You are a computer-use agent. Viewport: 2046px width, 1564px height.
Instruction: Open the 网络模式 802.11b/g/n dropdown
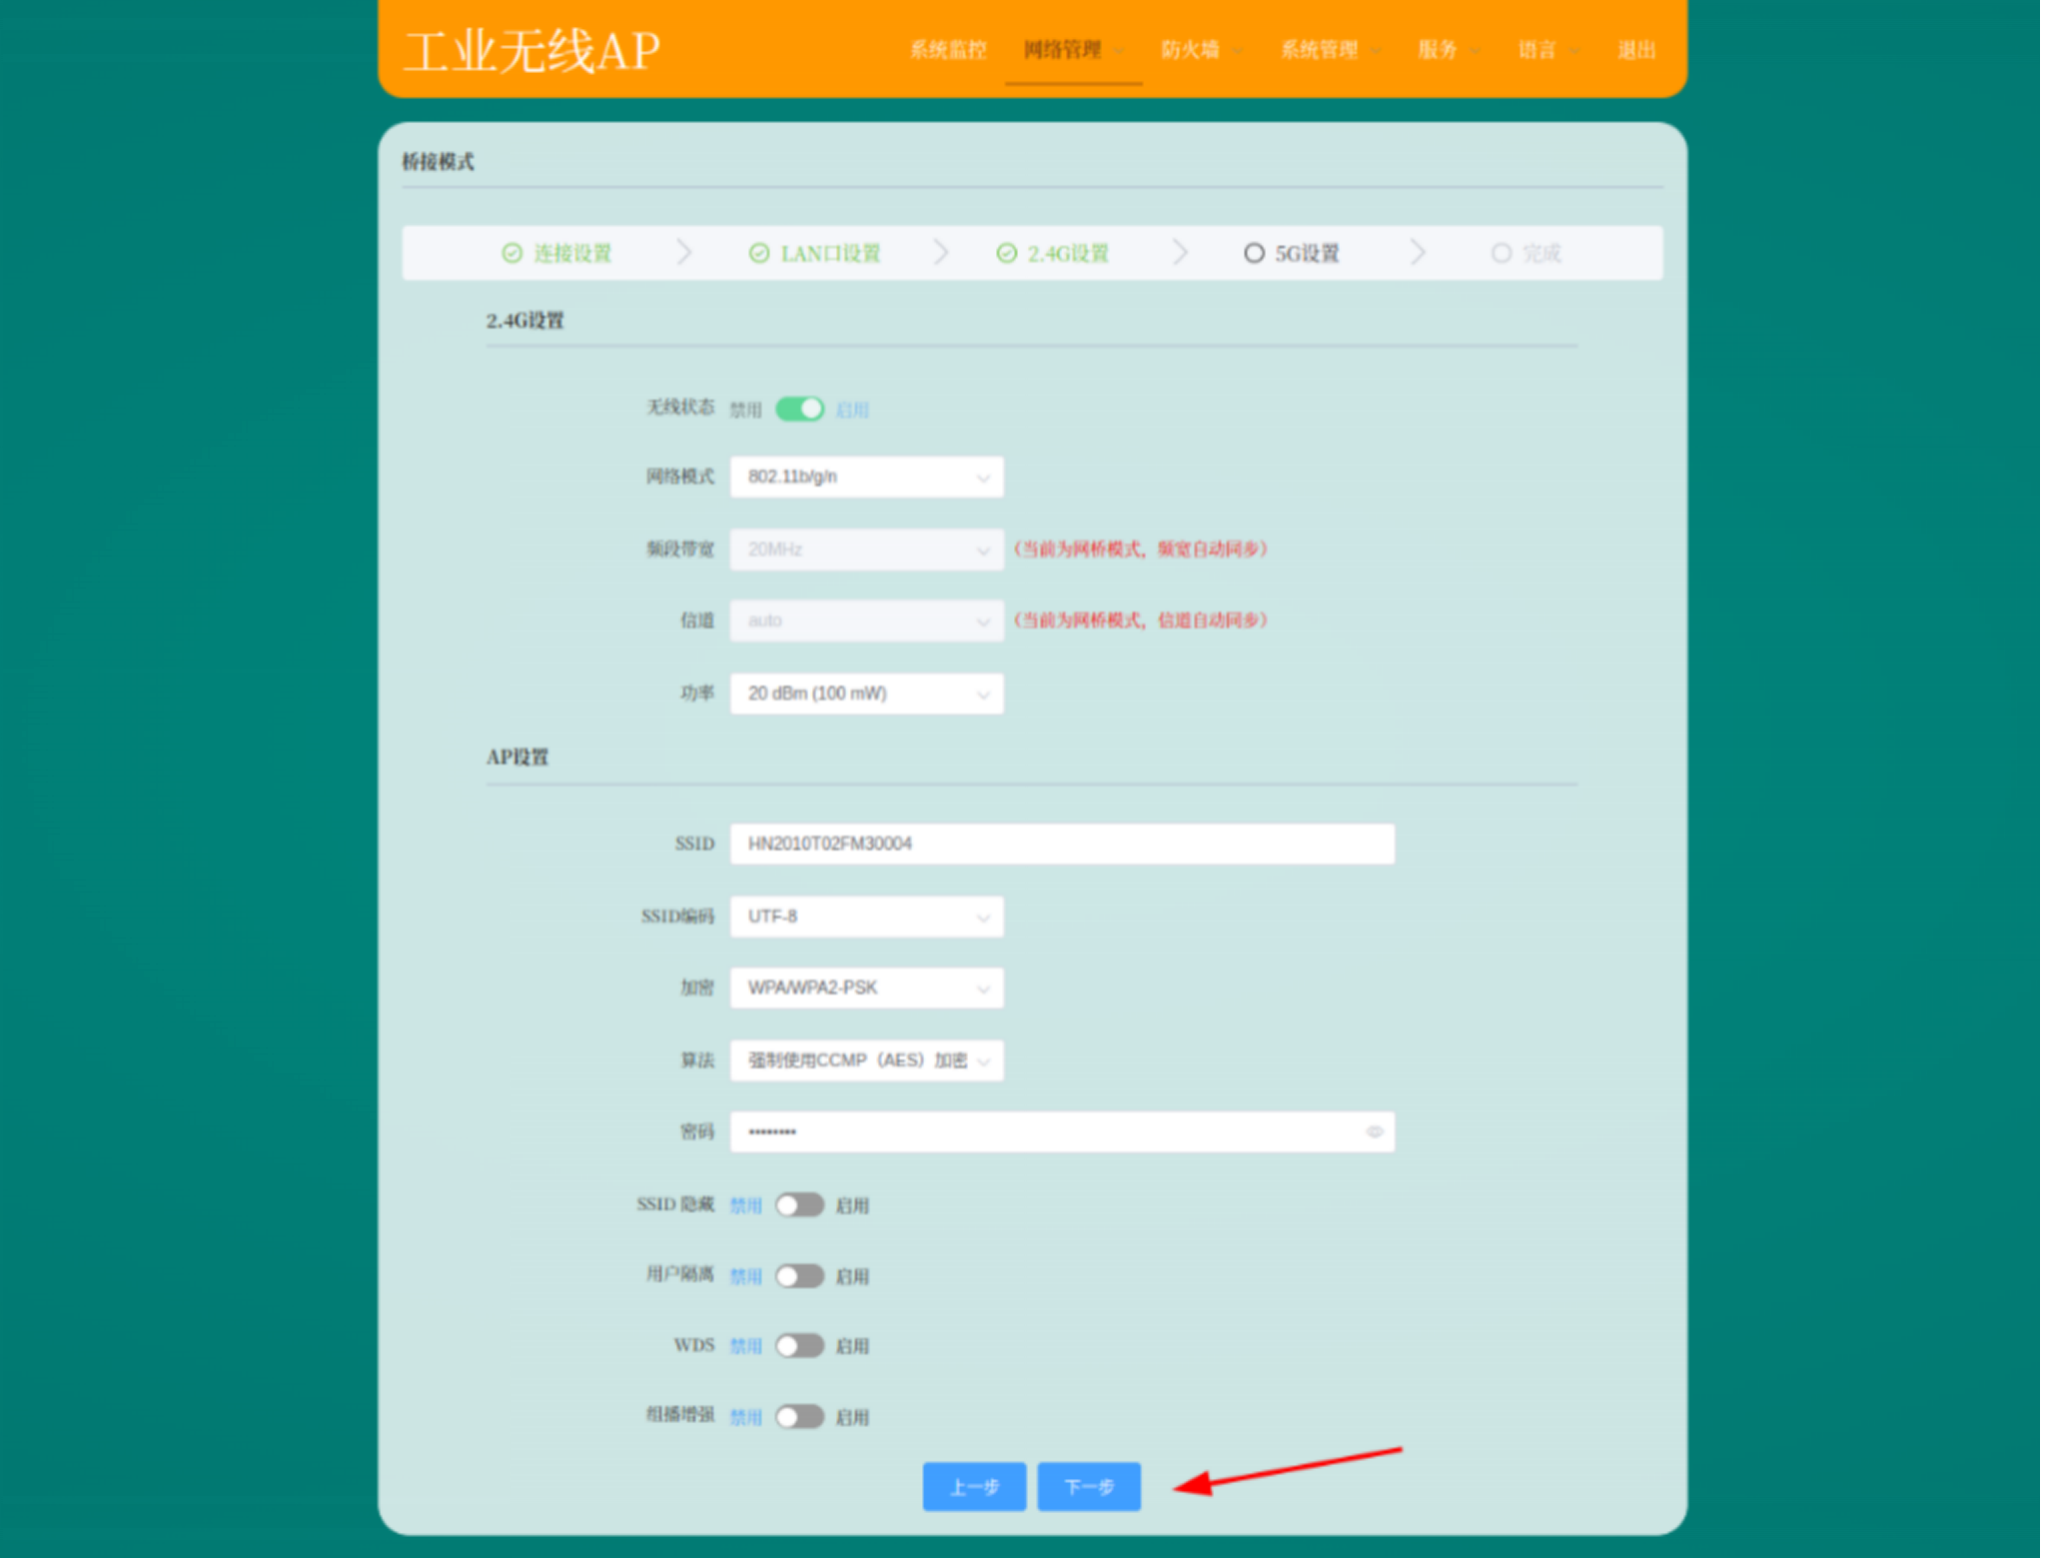866,477
